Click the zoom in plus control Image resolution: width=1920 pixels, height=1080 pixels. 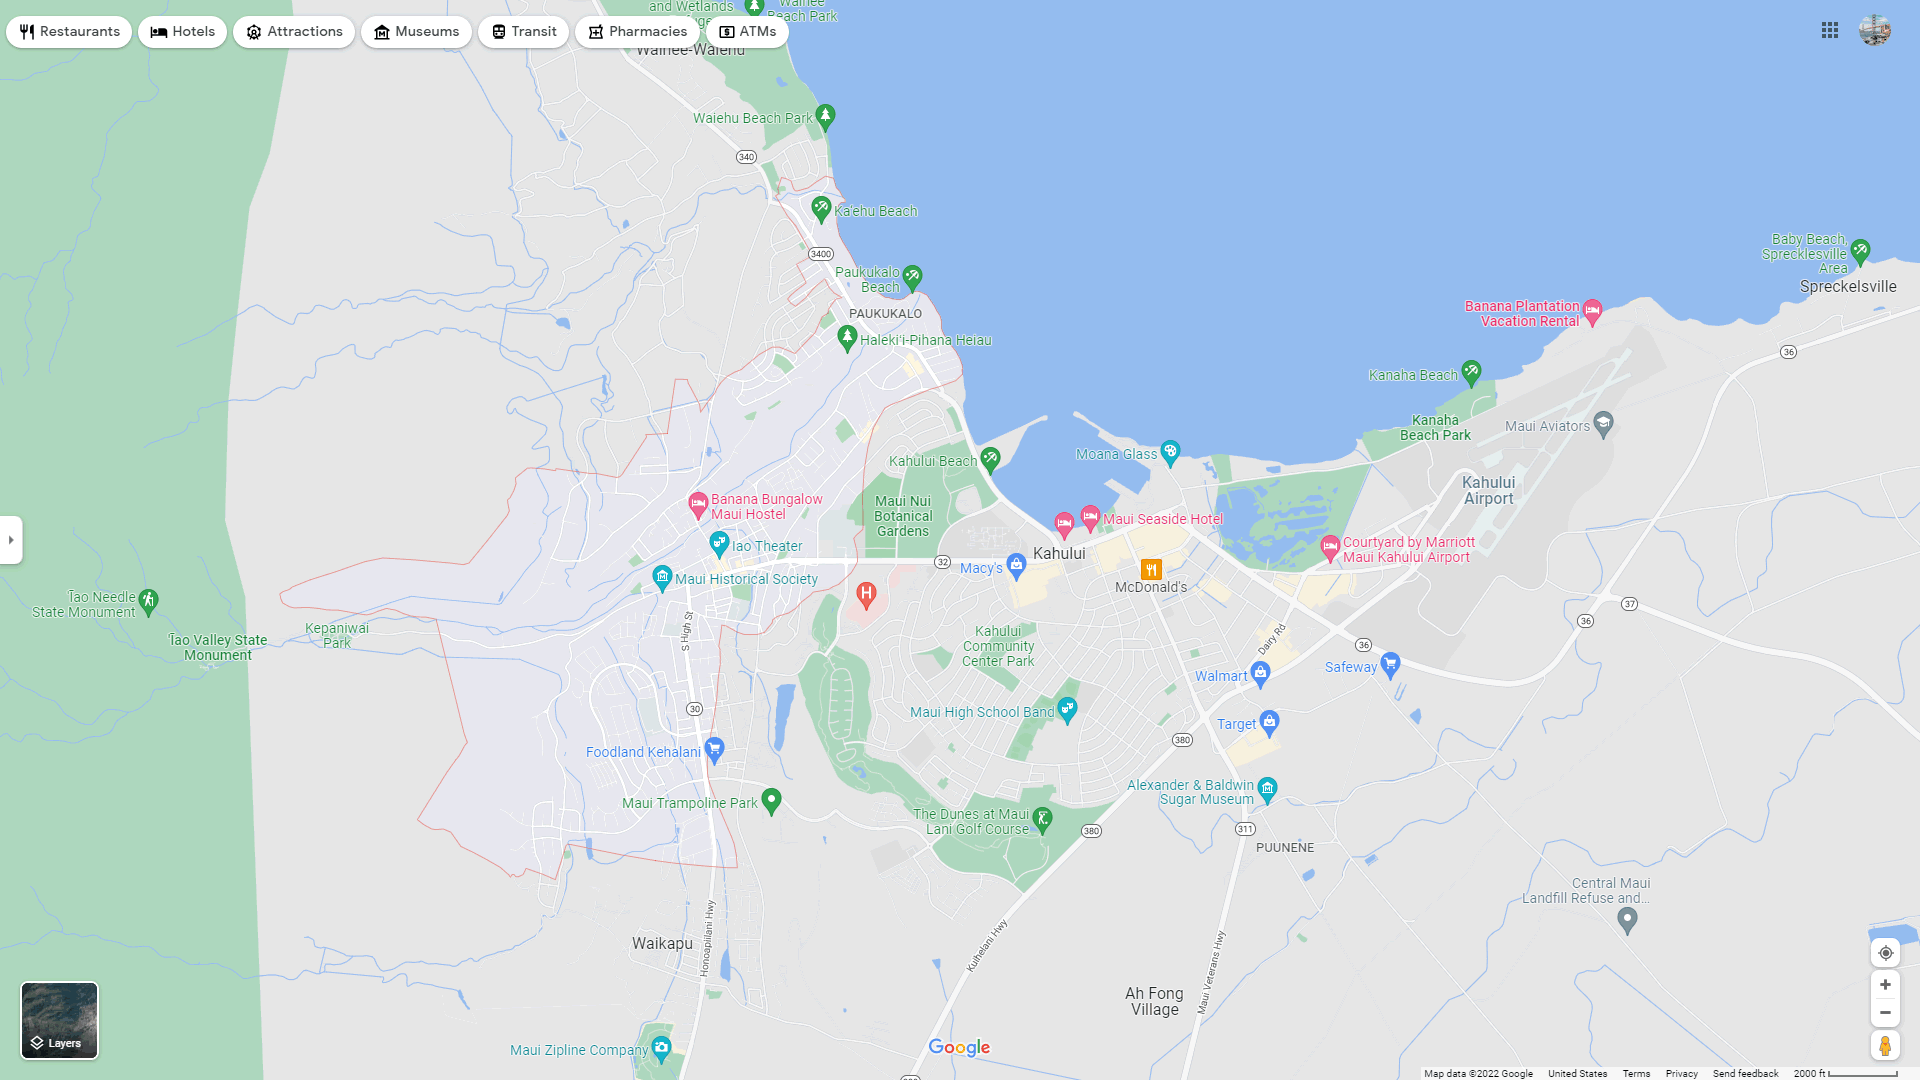[x=1885, y=984]
